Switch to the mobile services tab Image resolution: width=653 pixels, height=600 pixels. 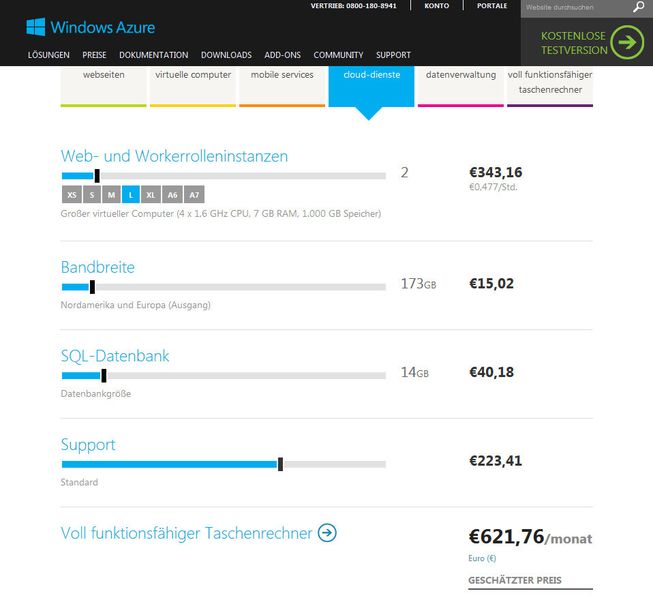(x=282, y=86)
